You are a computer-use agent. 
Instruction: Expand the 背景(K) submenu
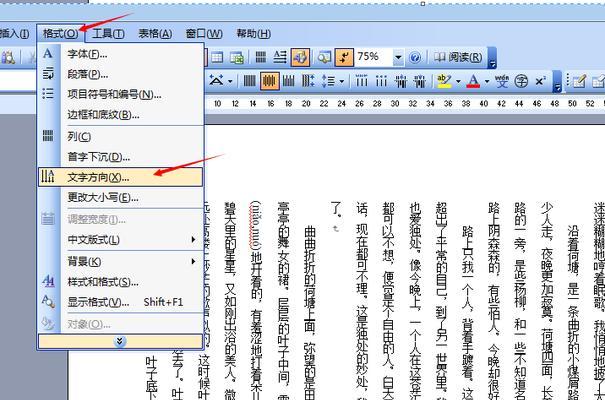point(120,262)
